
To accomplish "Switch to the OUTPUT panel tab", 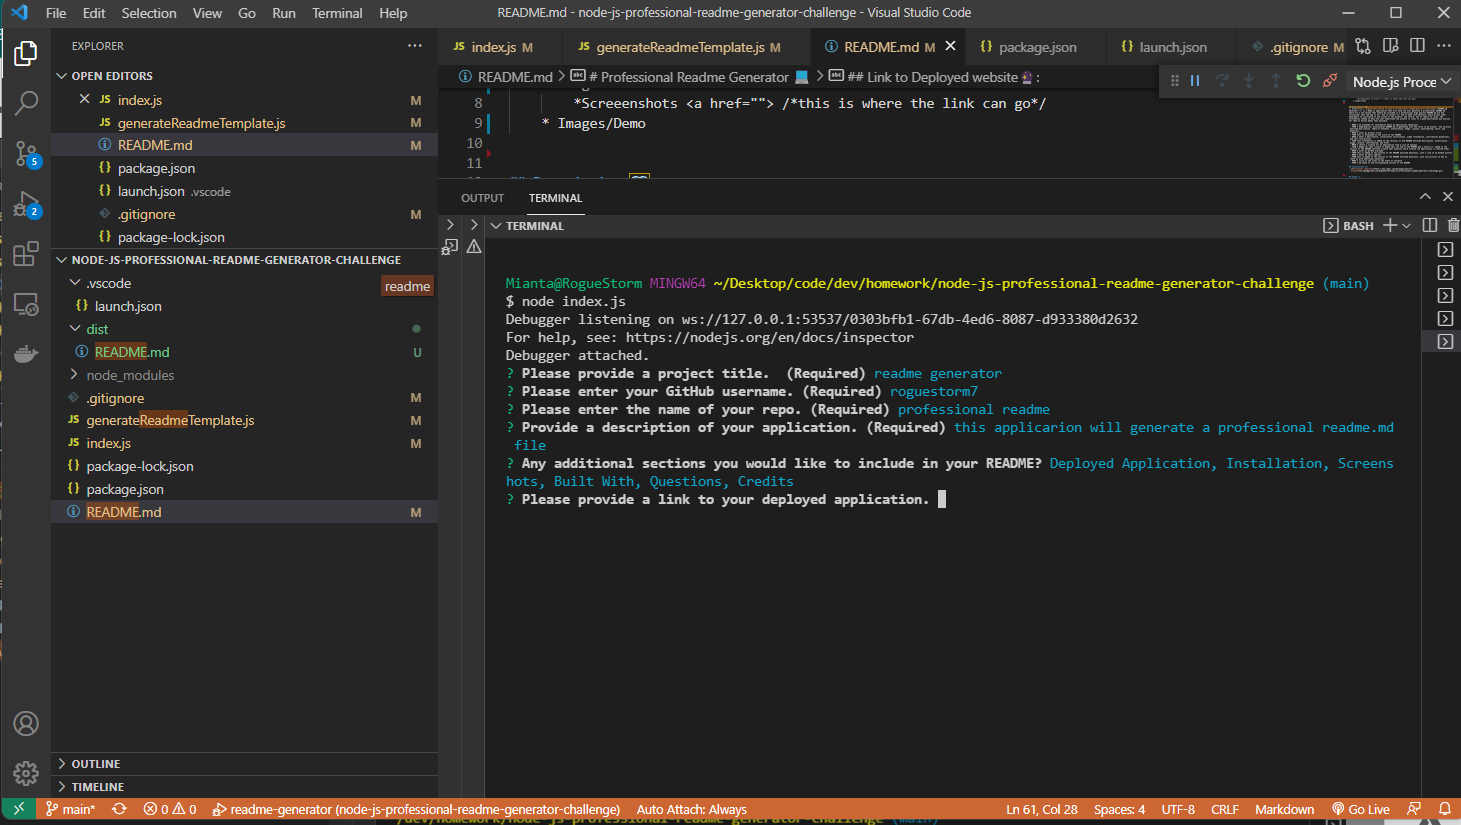I will [482, 198].
